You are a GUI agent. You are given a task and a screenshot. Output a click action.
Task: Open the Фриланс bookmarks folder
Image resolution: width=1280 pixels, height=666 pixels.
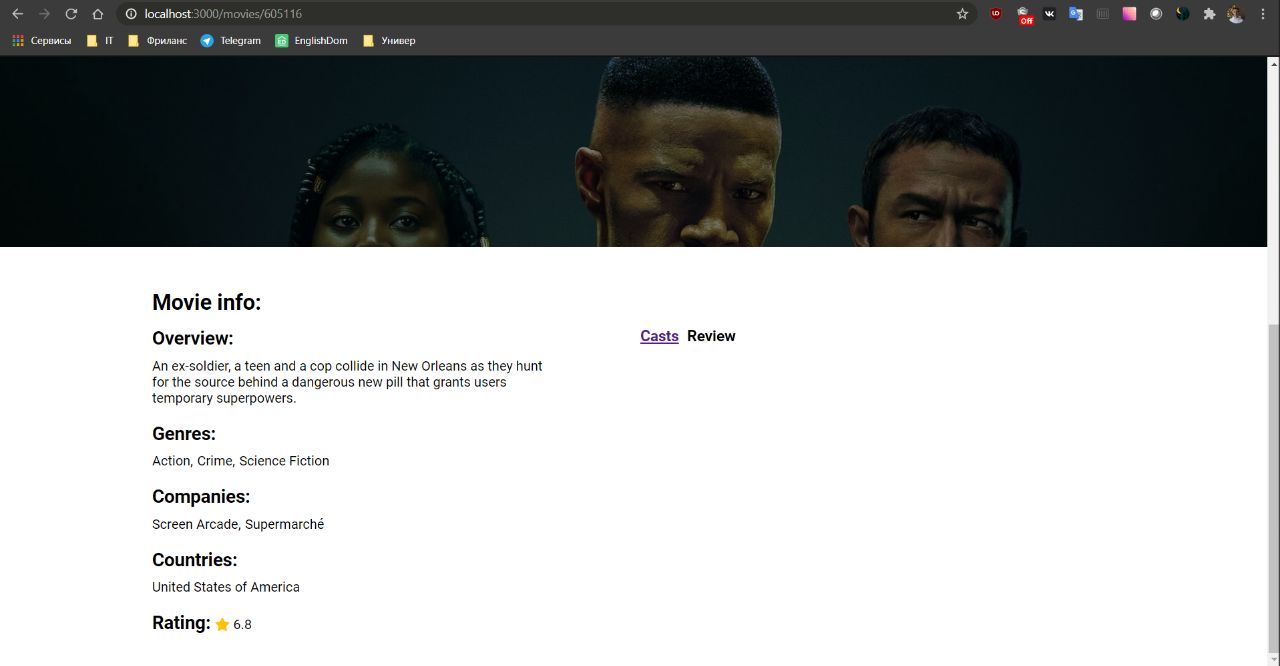click(x=157, y=41)
